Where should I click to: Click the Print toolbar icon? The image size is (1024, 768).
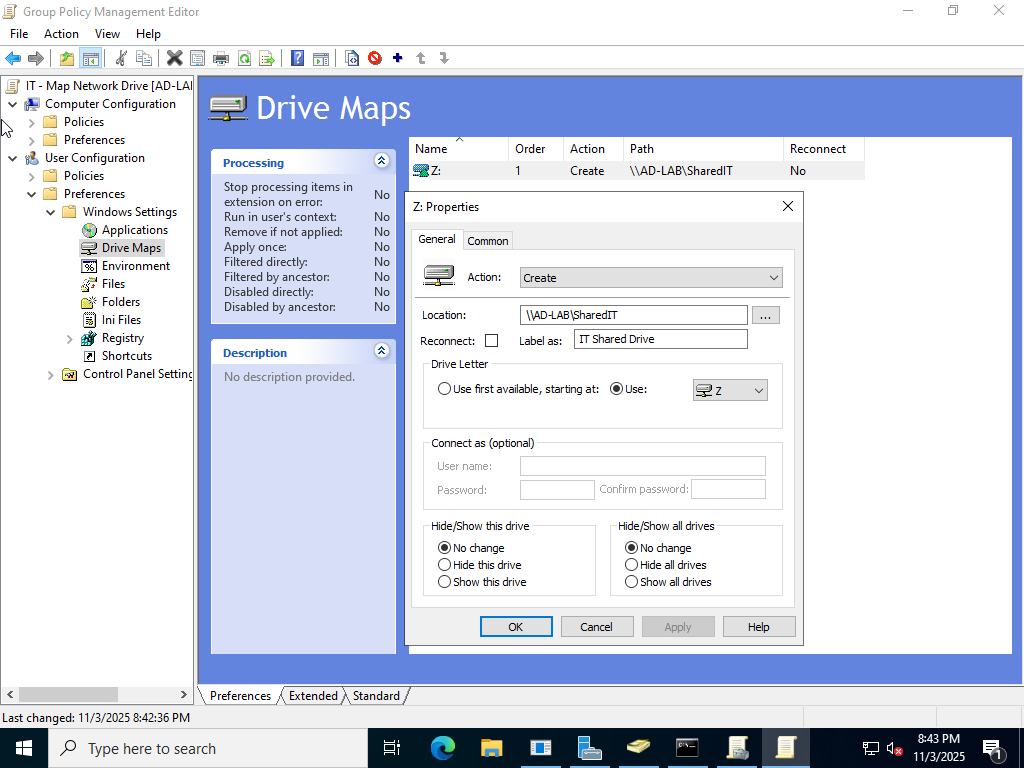pyautogui.click(x=221, y=58)
